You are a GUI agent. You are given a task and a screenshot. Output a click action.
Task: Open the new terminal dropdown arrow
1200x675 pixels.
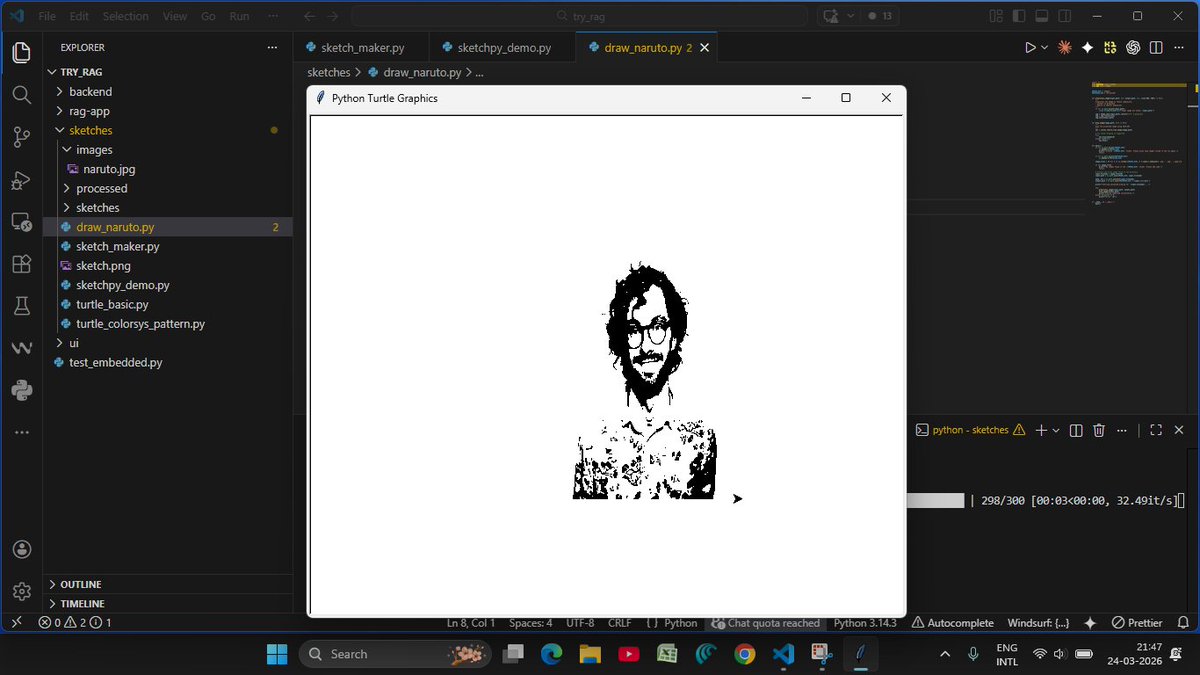[x=1056, y=430]
